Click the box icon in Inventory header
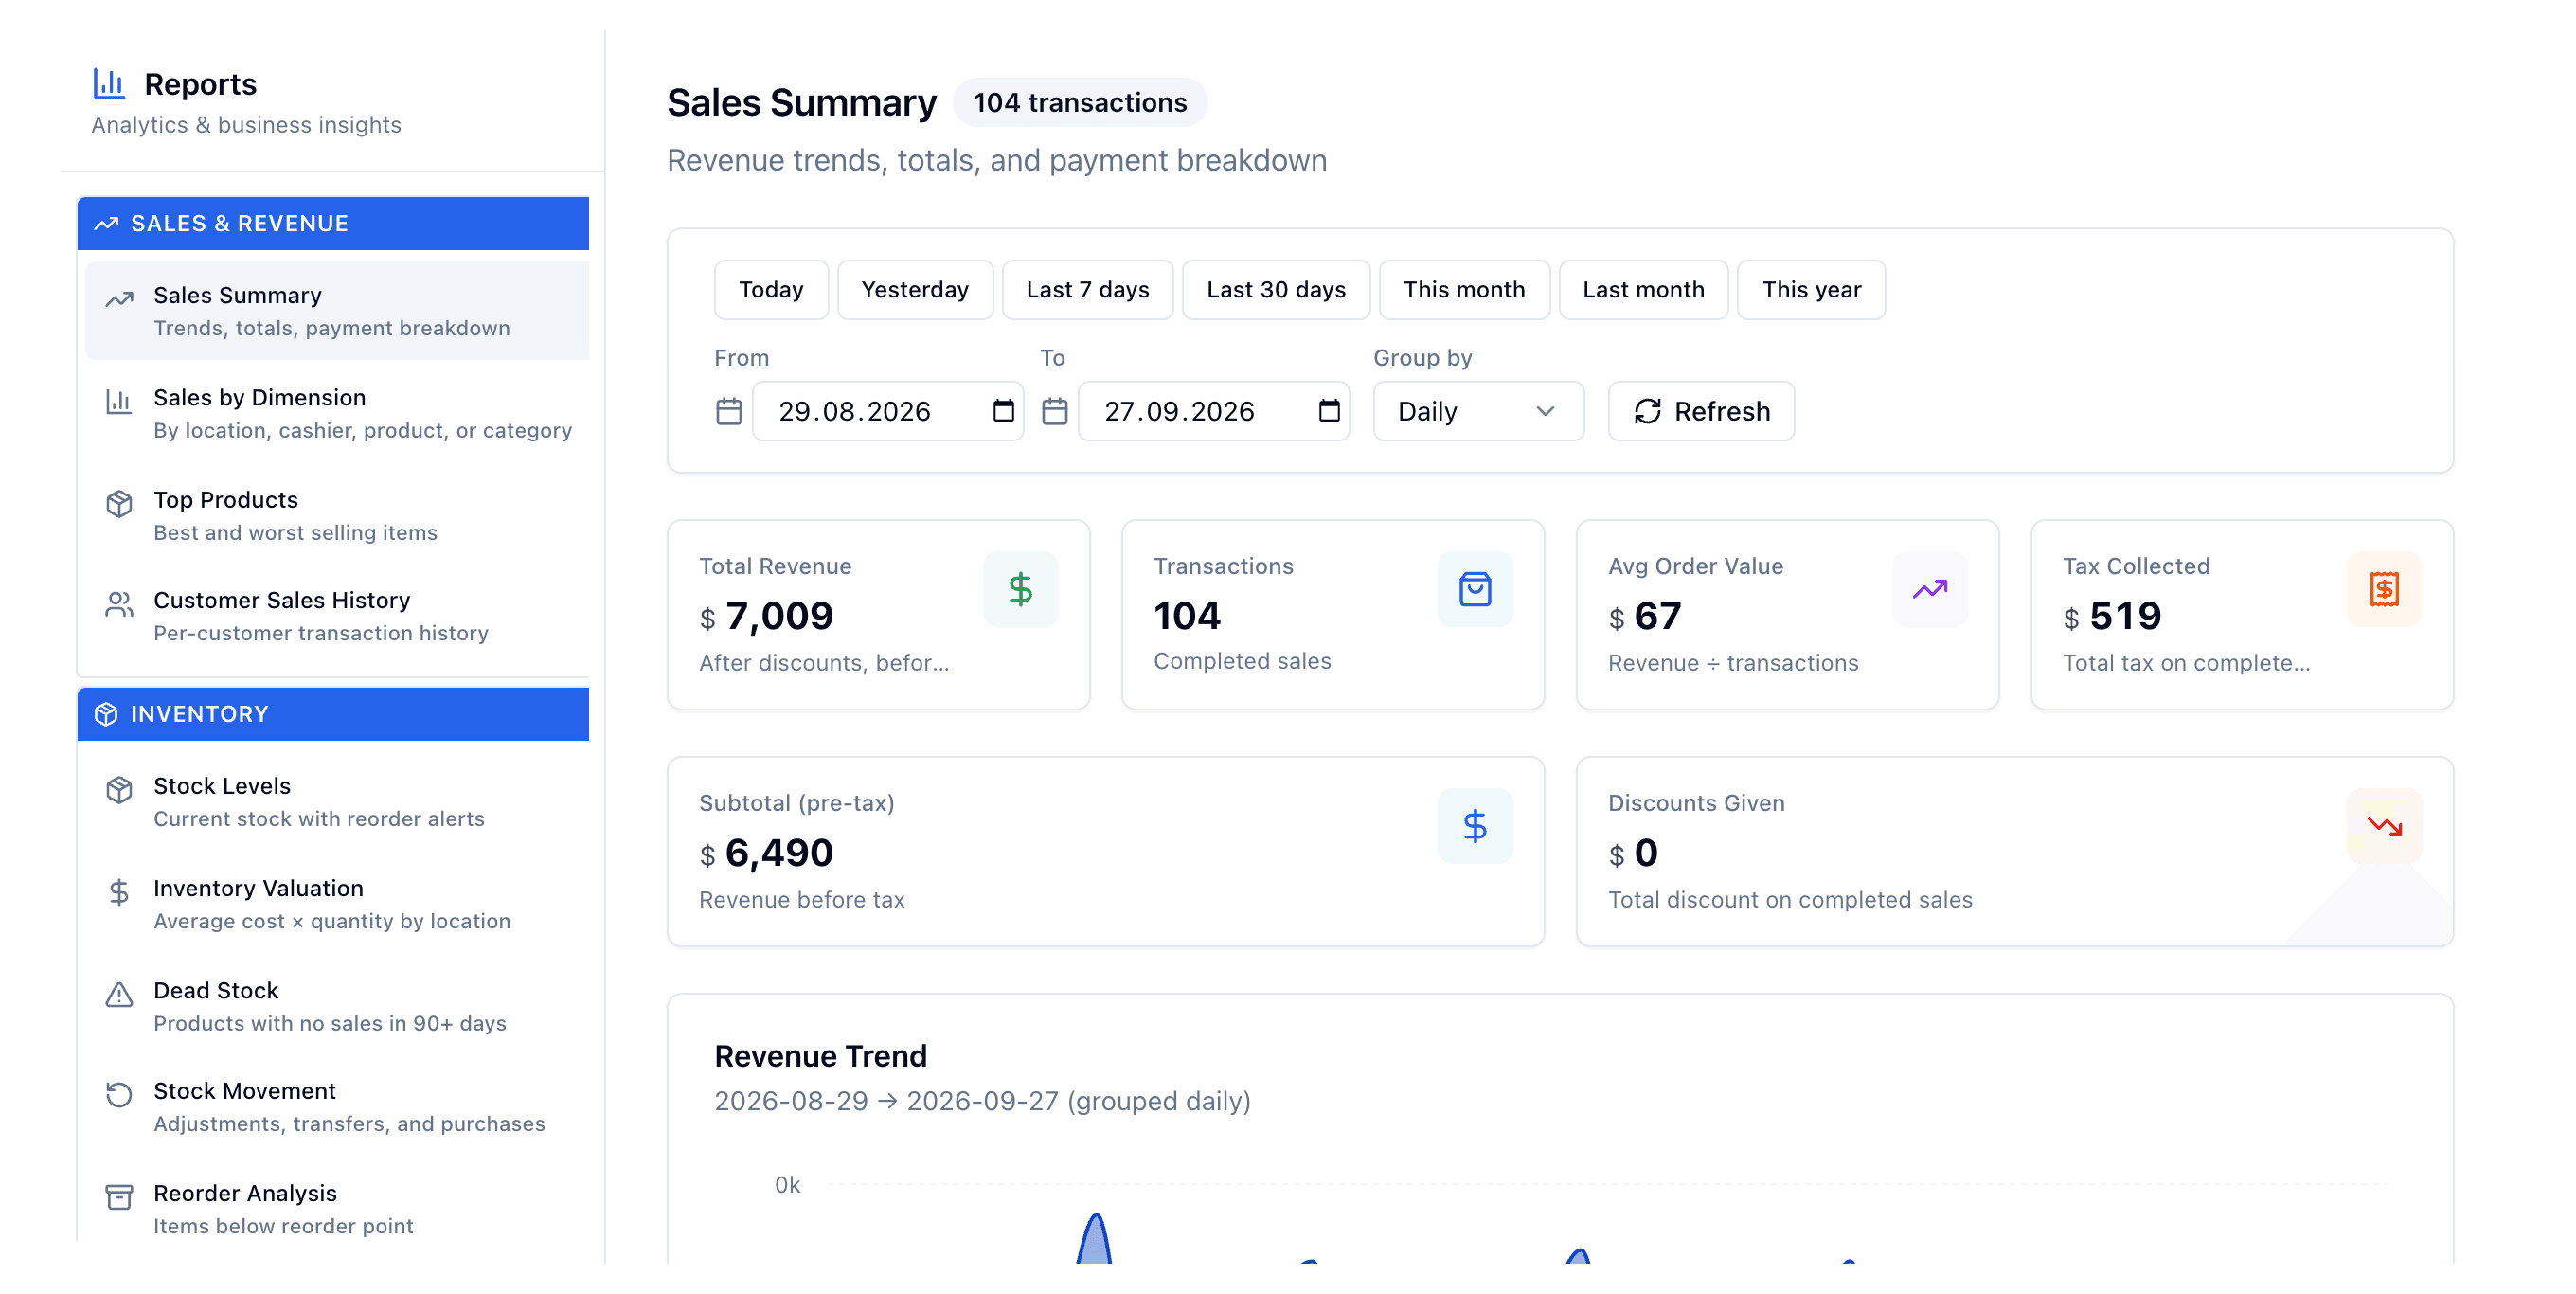The height and width of the screenshot is (1294, 2576). [106, 714]
